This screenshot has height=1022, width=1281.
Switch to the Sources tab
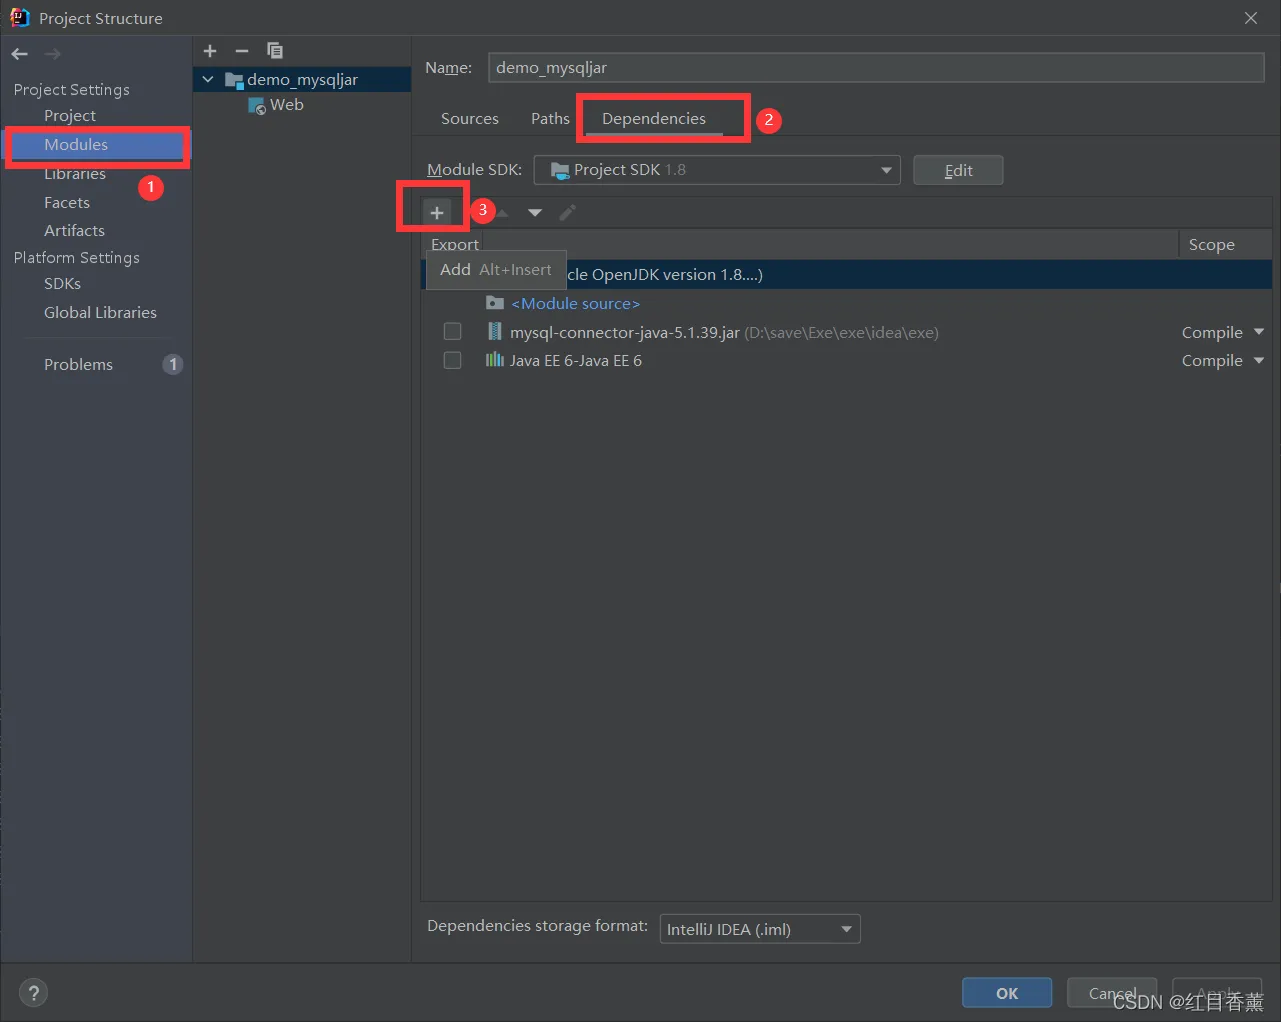(470, 118)
